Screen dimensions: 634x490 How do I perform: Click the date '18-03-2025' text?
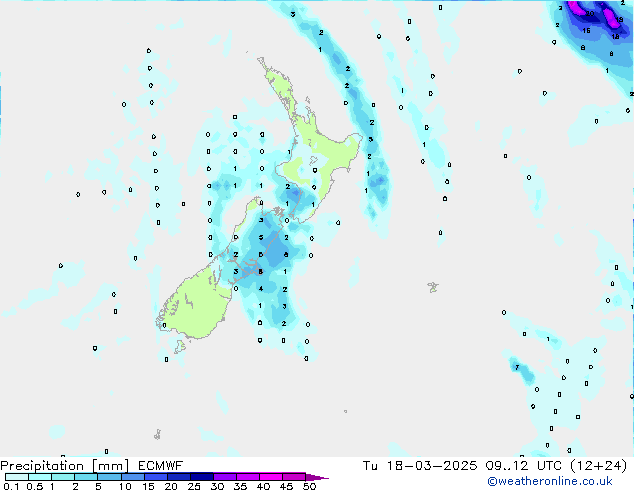[x=431, y=466]
